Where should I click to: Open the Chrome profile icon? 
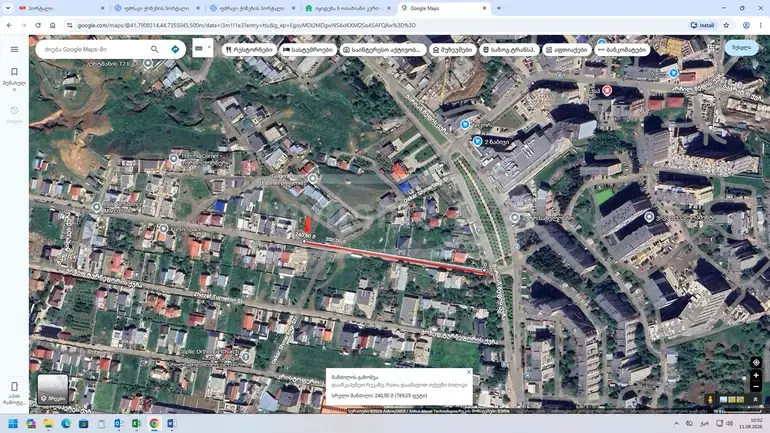pyautogui.click(x=746, y=25)
